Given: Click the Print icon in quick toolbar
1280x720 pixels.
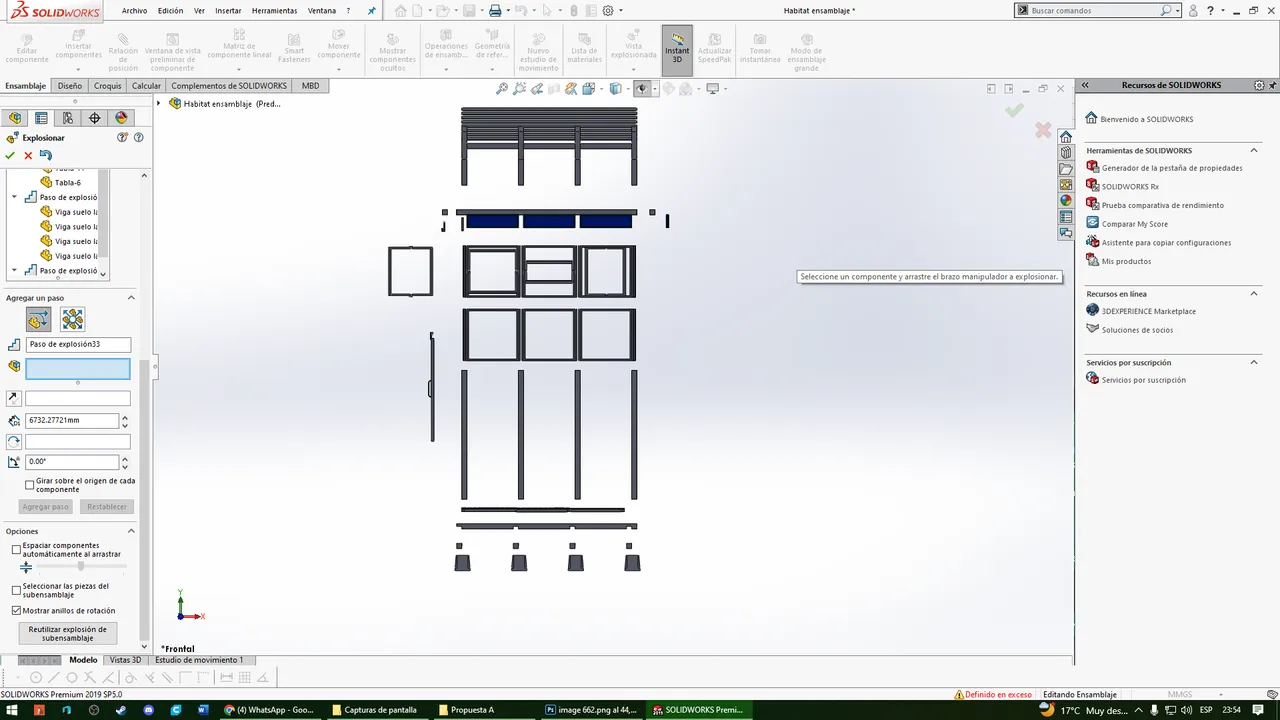Looking at the screenshot, I should pos(494,10).
